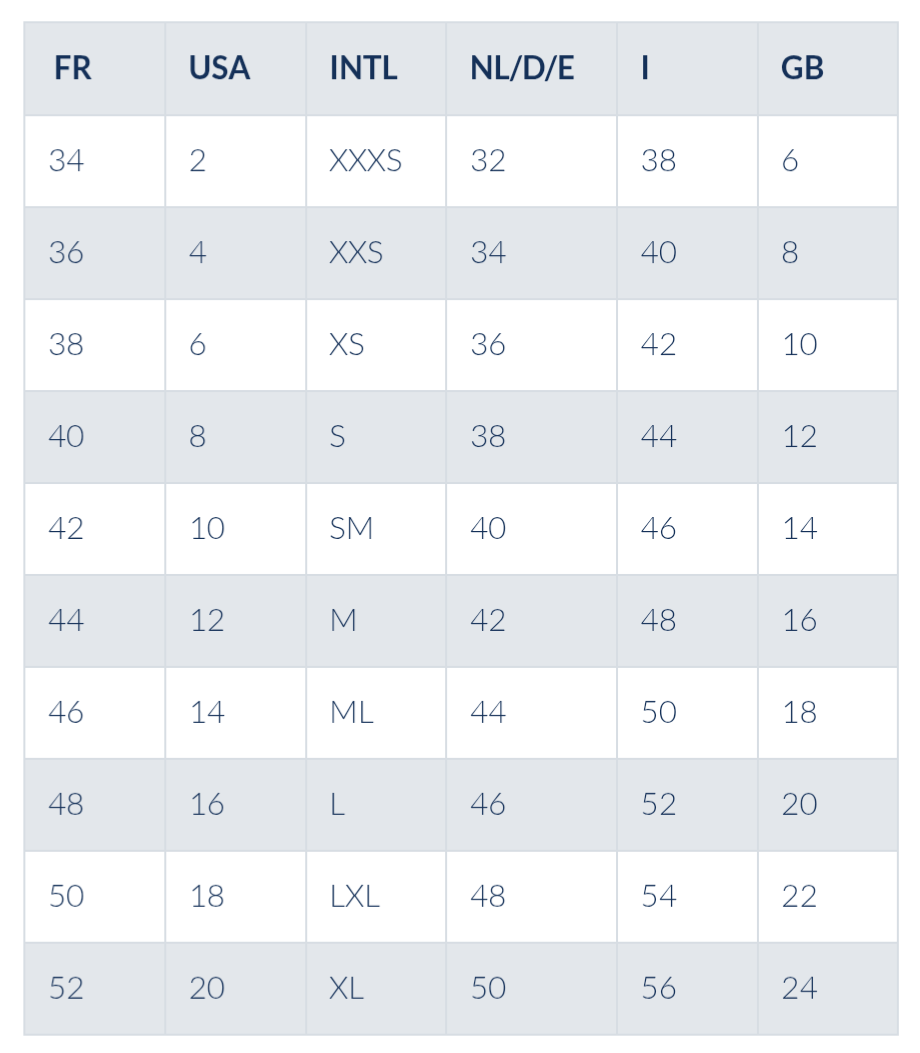Click the USA column header
Viewport: 920px width, 1053px height.
point(236,68)
